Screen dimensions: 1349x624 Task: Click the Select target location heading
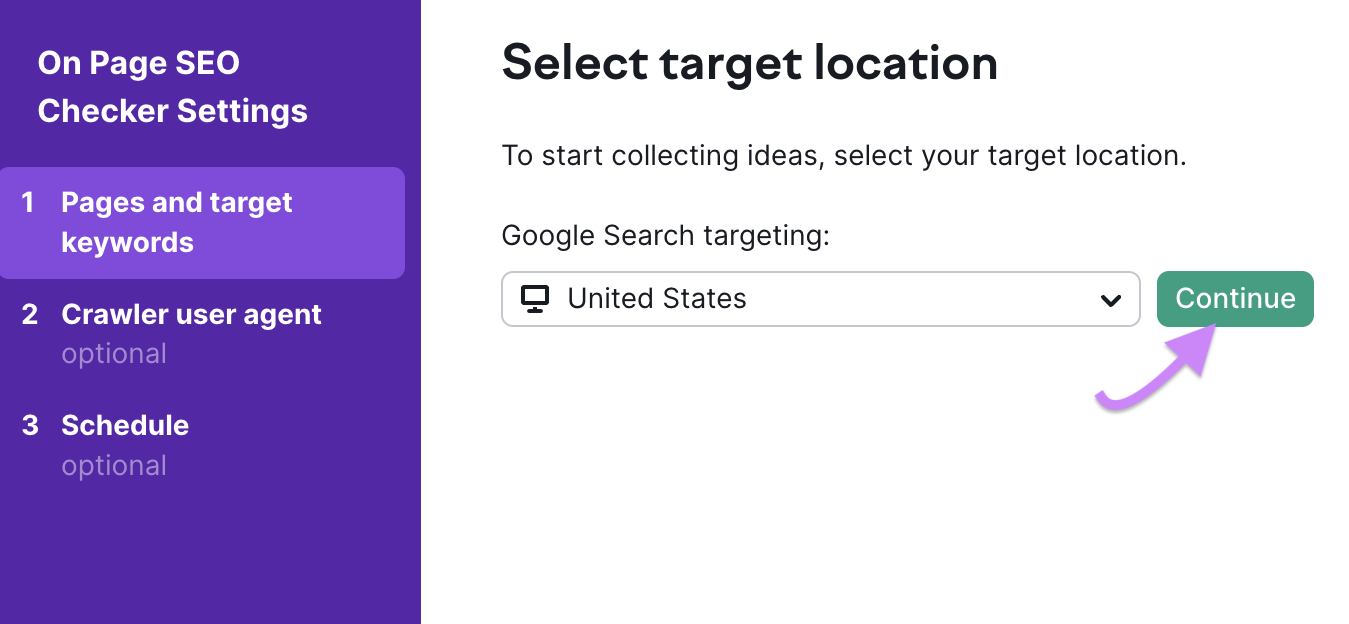[749, 63]
